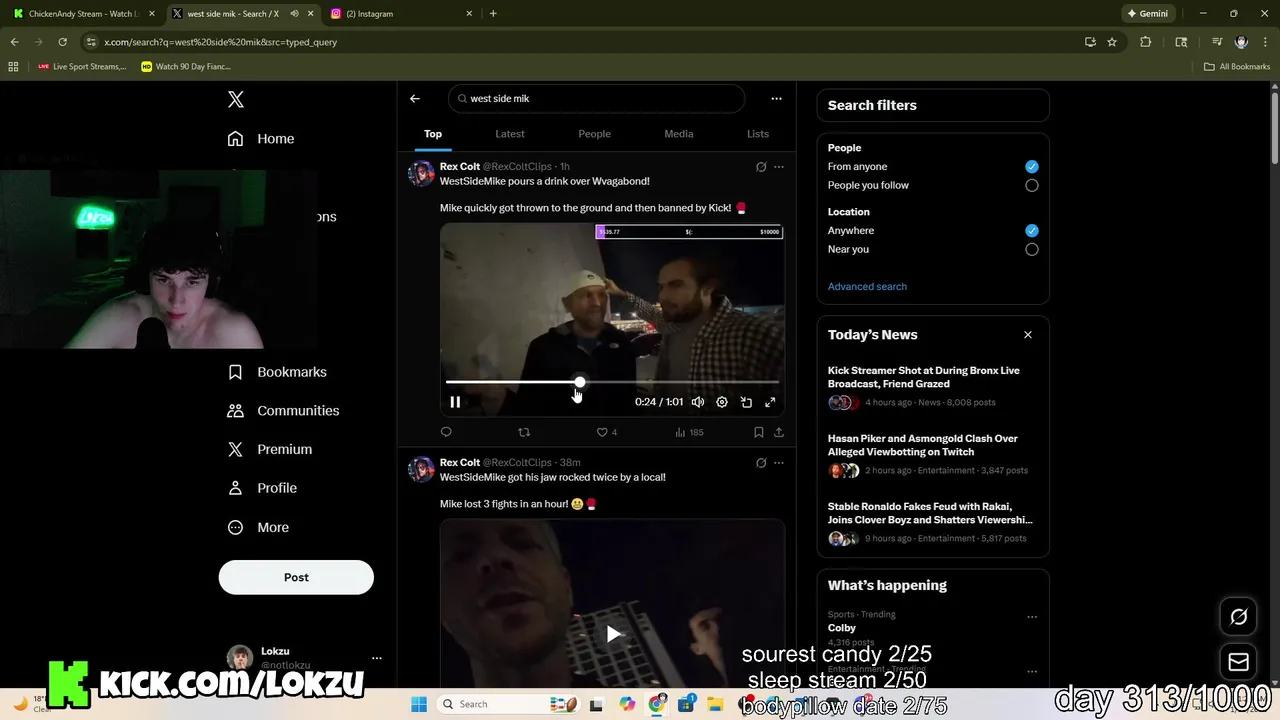
Task: Open a new browser tab
Action: pos(493,14)
